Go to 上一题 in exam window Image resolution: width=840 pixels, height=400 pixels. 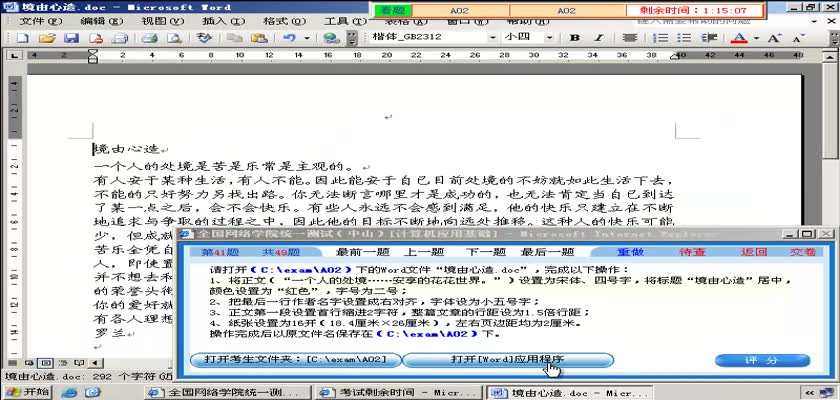[x=423, y=252]
